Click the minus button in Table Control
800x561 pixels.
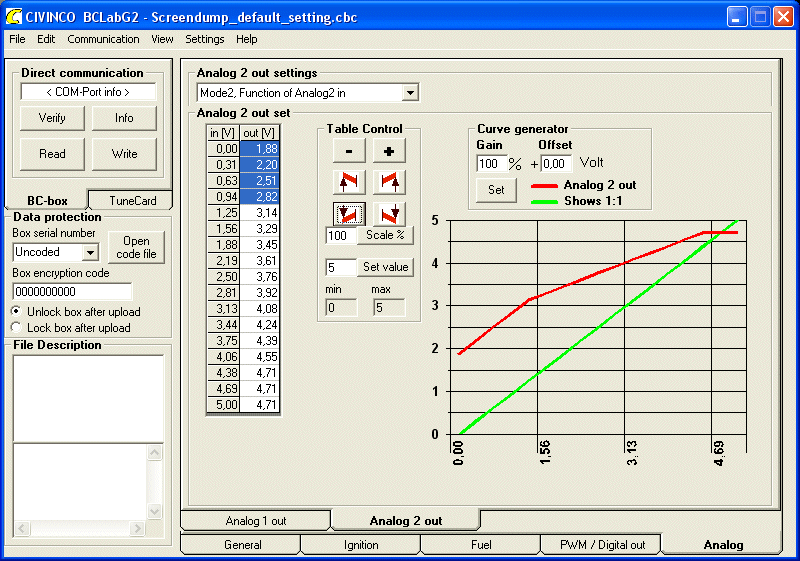[x=349, y=151]
